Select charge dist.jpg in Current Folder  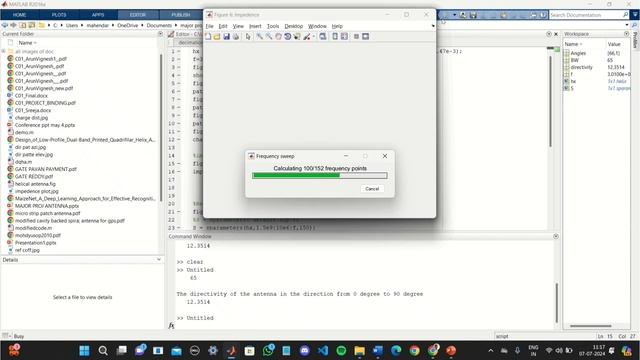click(x=31, y=118)
